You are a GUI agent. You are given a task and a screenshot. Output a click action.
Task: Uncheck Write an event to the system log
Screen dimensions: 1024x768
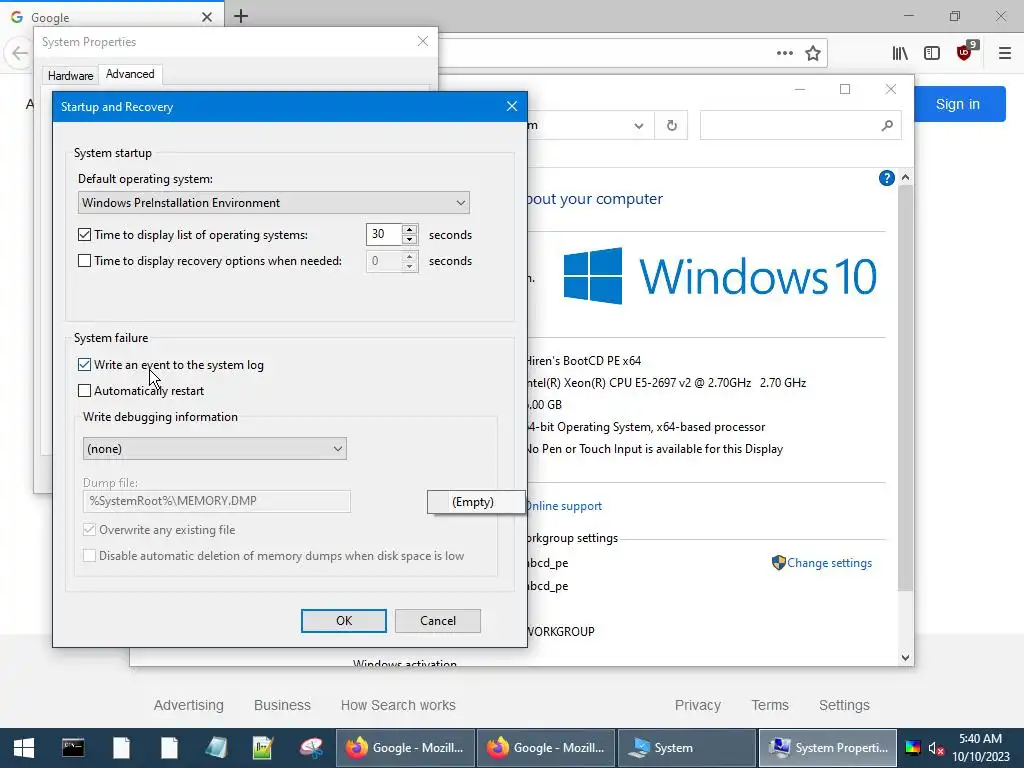pyautogui.click(x=84, y=364)
